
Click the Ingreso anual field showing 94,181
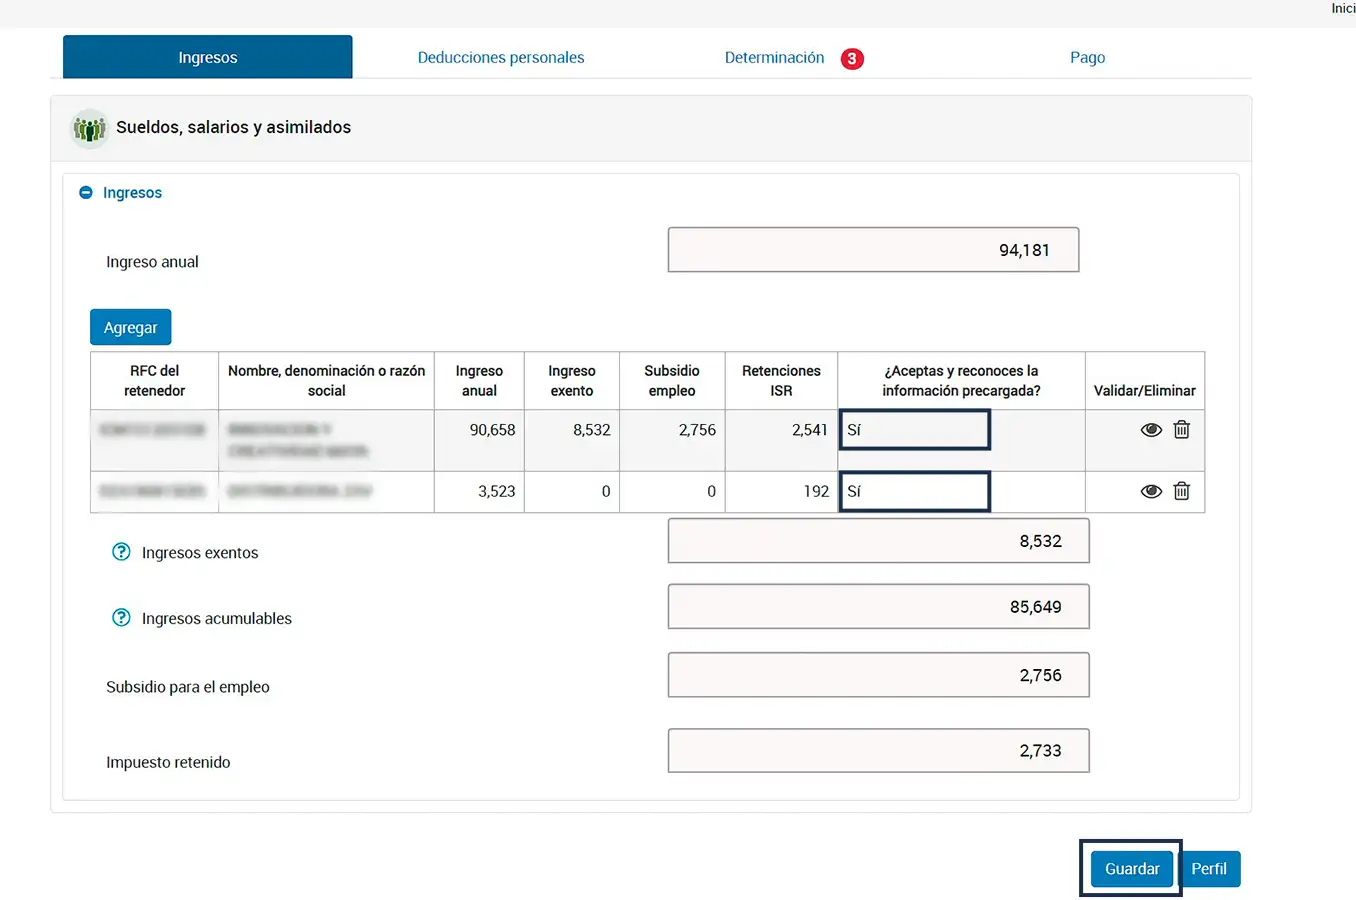873,250
